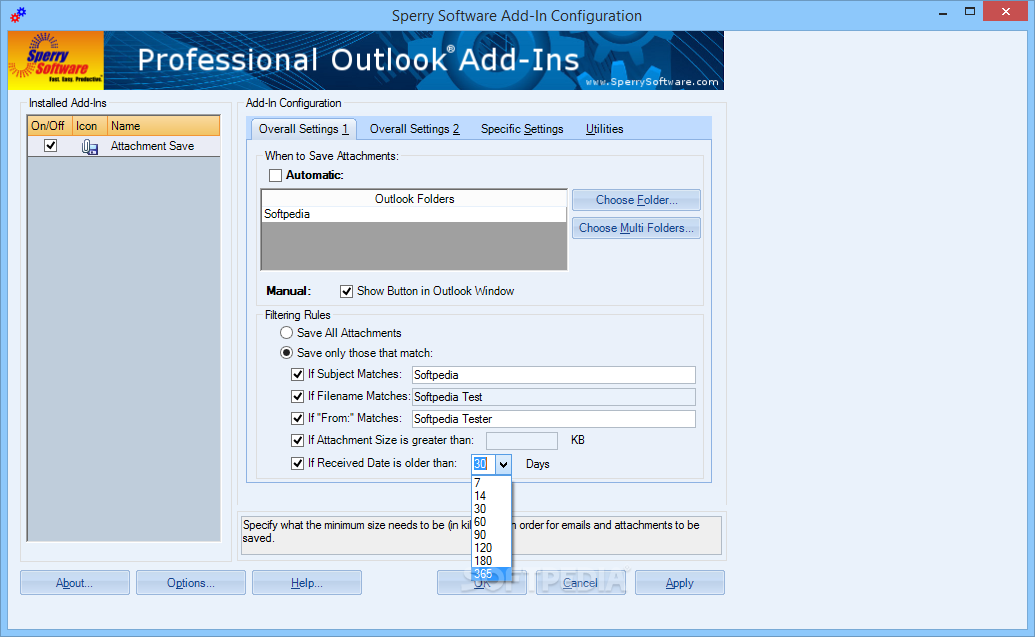Screen dimensions: 1035x637
Task: Choose 7 from the days list
Action: tap(491, 483)
